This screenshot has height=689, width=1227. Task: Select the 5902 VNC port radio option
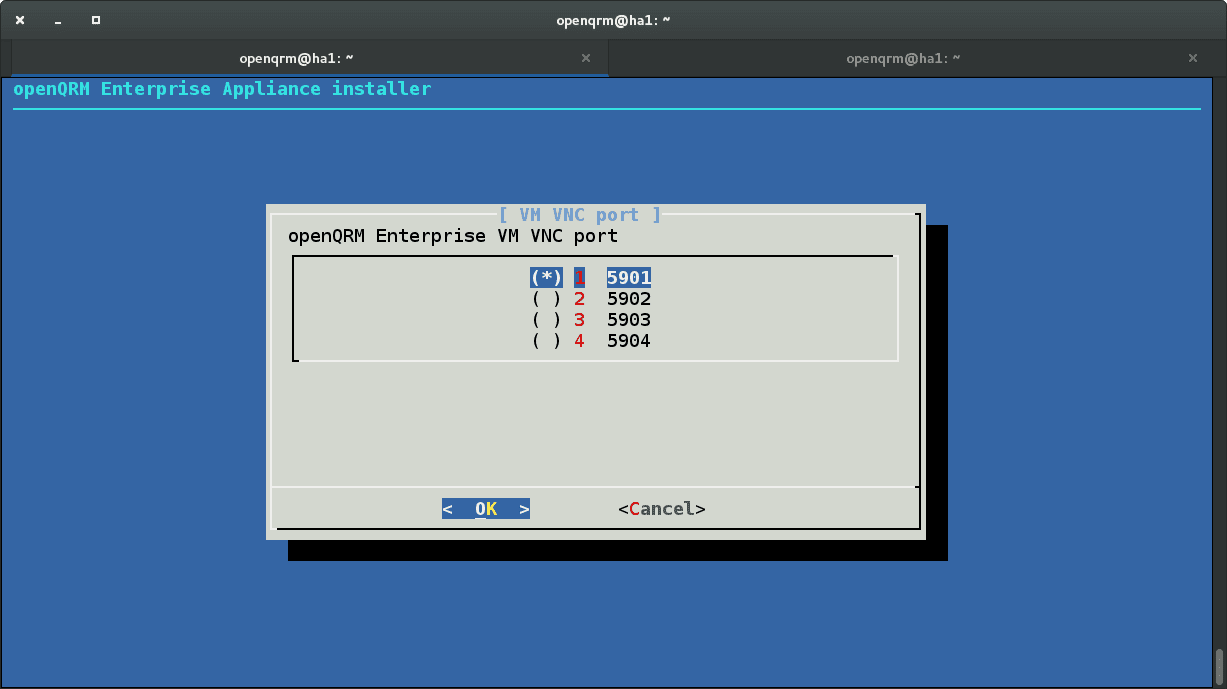546,299
